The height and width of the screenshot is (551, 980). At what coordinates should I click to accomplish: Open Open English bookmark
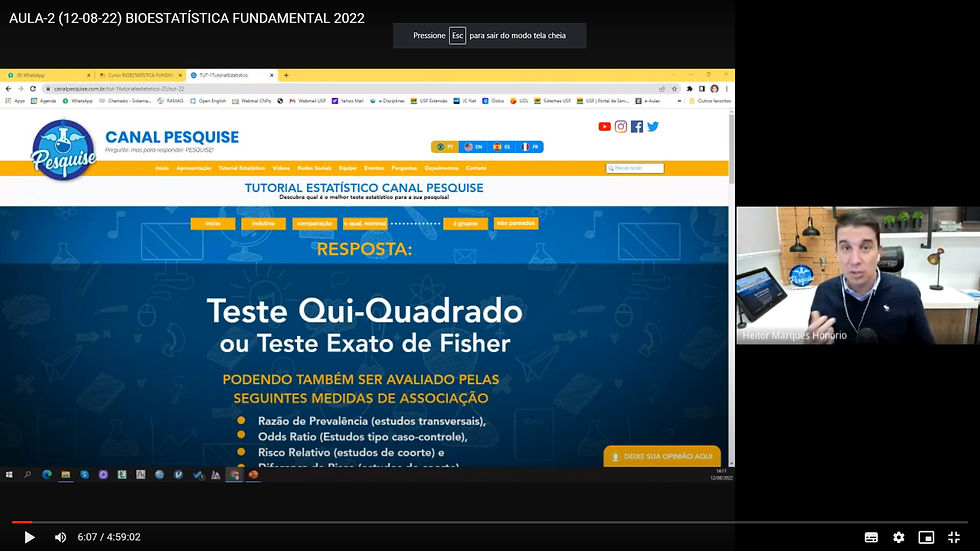208,101
